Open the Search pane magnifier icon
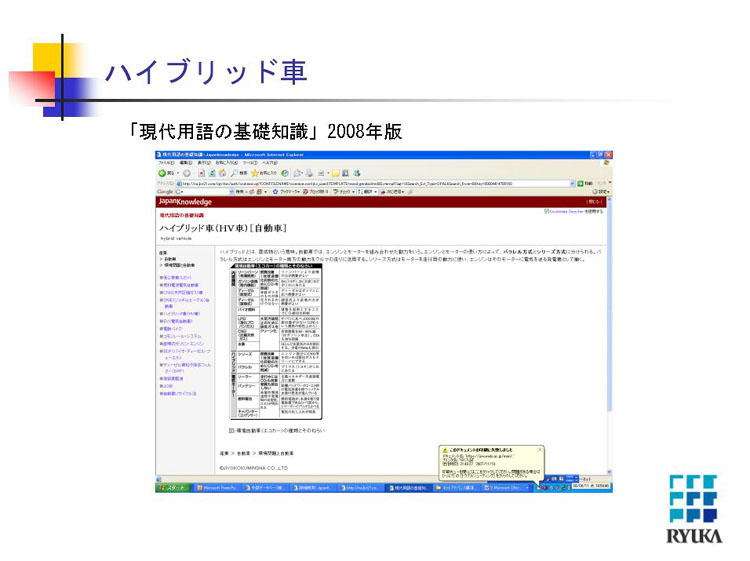The width and height of the screenshot is (750, 561). point(235,173)
